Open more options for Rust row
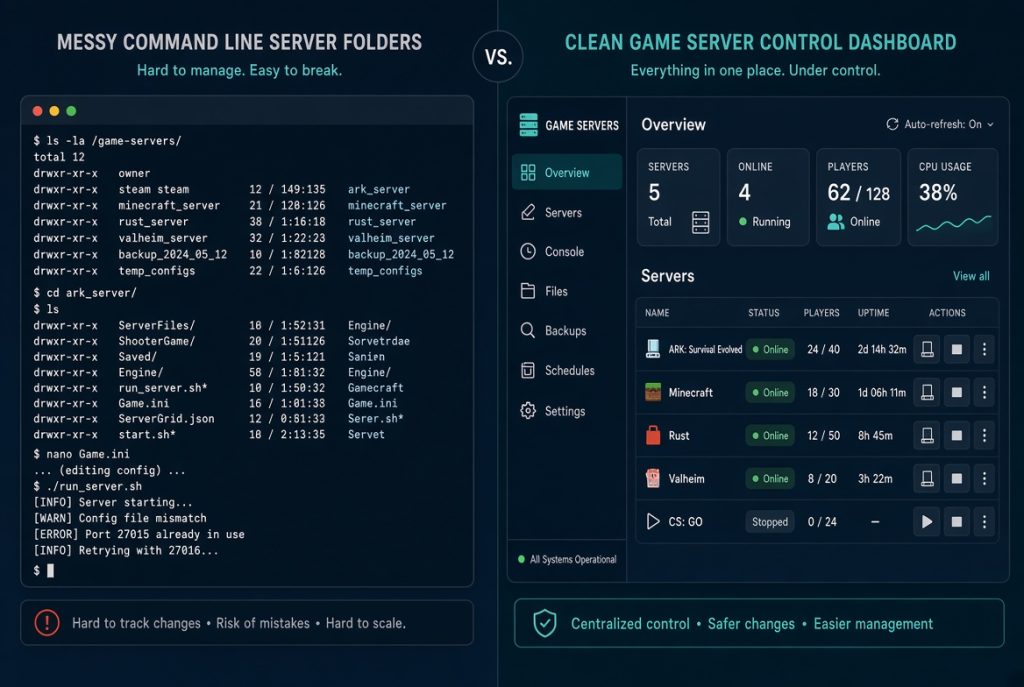1024x687 pixels. [984, 436]
